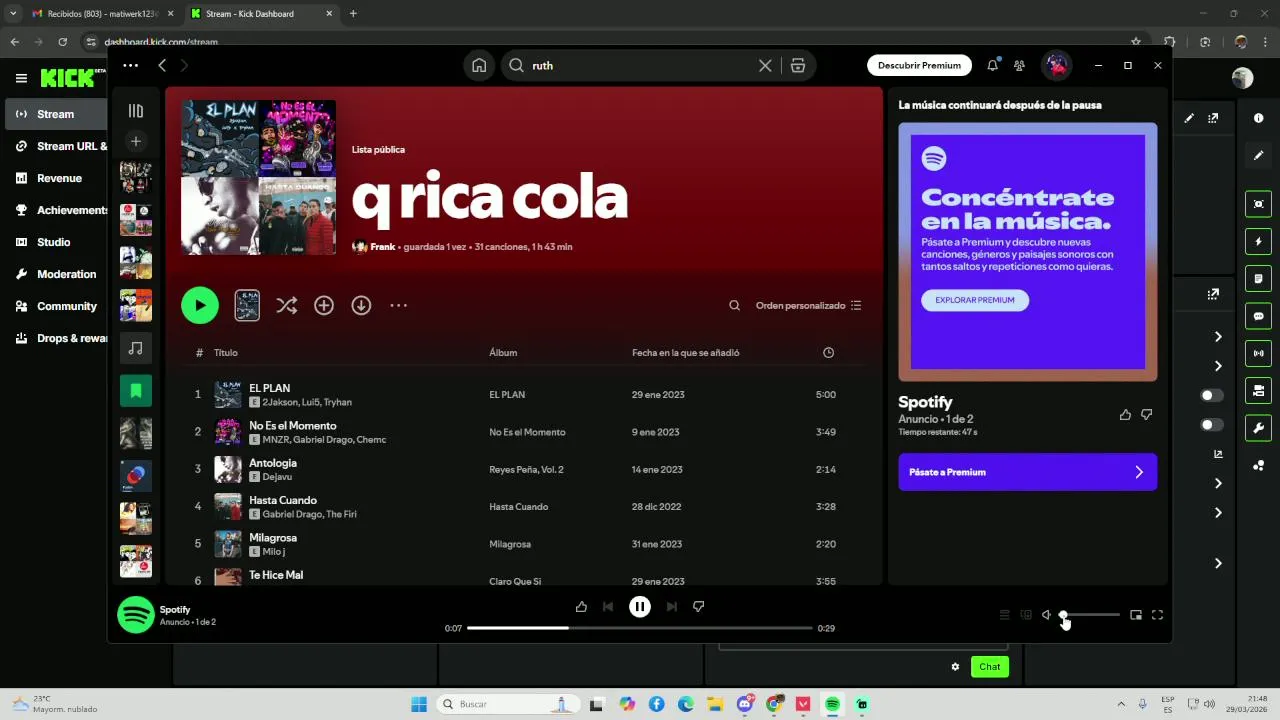1280x720 pixels.
Task: Seek on the playback progress bar
Action: pyautogui.click(x=640, y=628)
